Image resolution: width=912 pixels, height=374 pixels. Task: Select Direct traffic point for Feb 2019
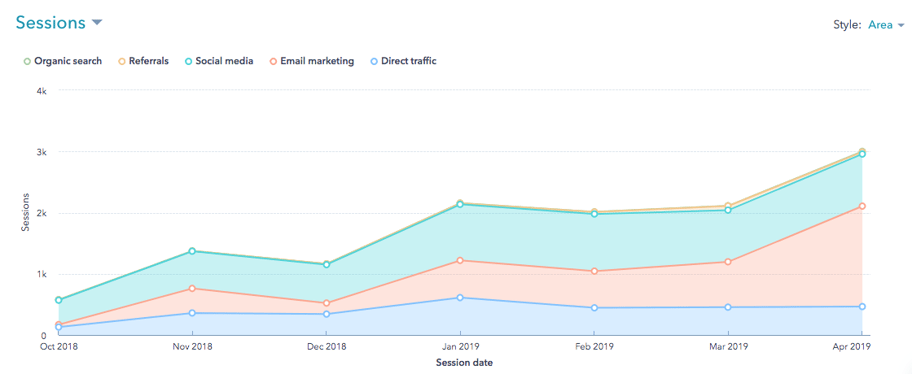point(594,308)
